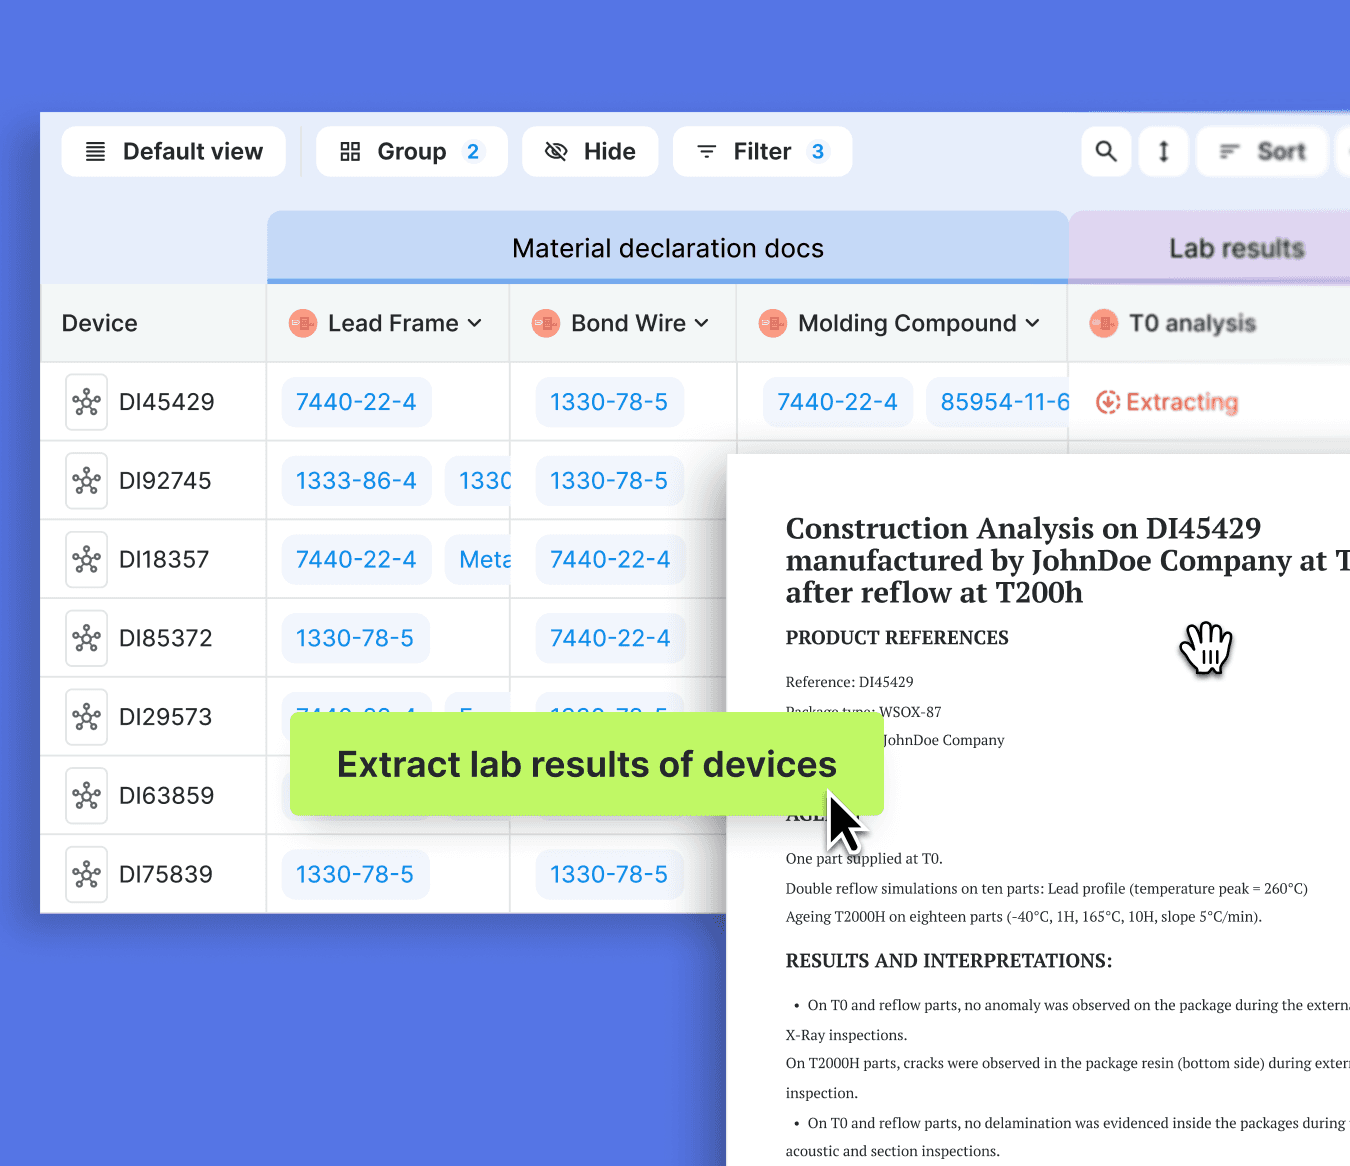Select device name DI85372
The image size is (1350, 1166).
tap(166, 638)
